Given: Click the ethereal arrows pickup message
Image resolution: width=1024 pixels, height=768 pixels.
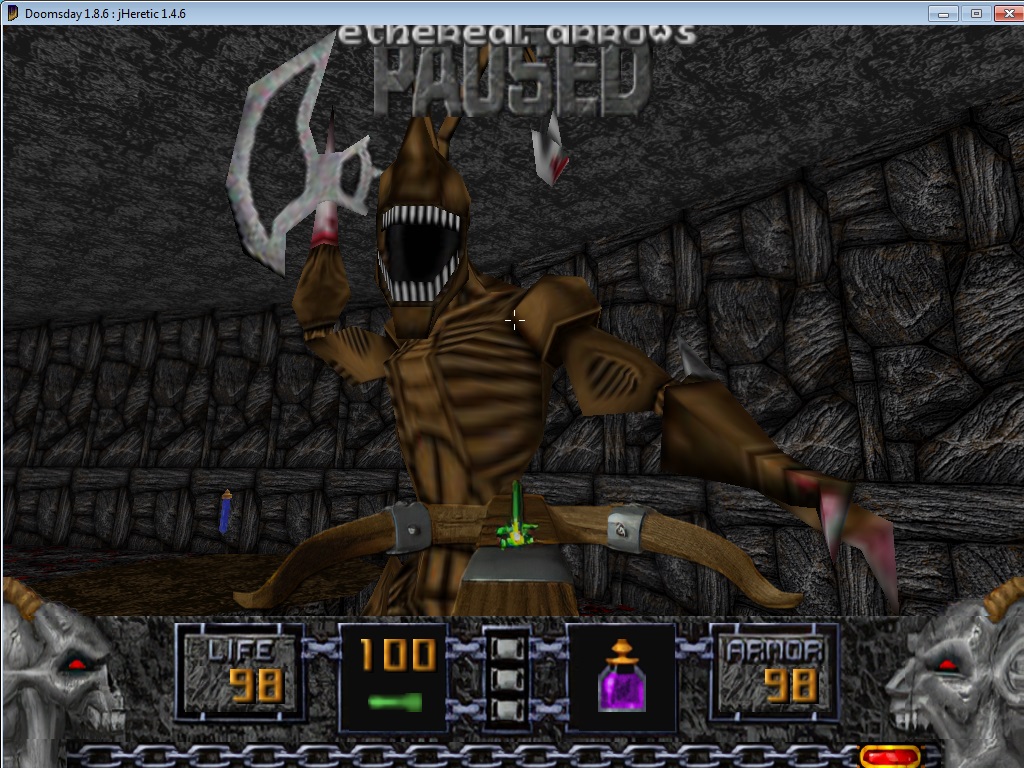Looking at the screenshot, I should coord(516,35).
